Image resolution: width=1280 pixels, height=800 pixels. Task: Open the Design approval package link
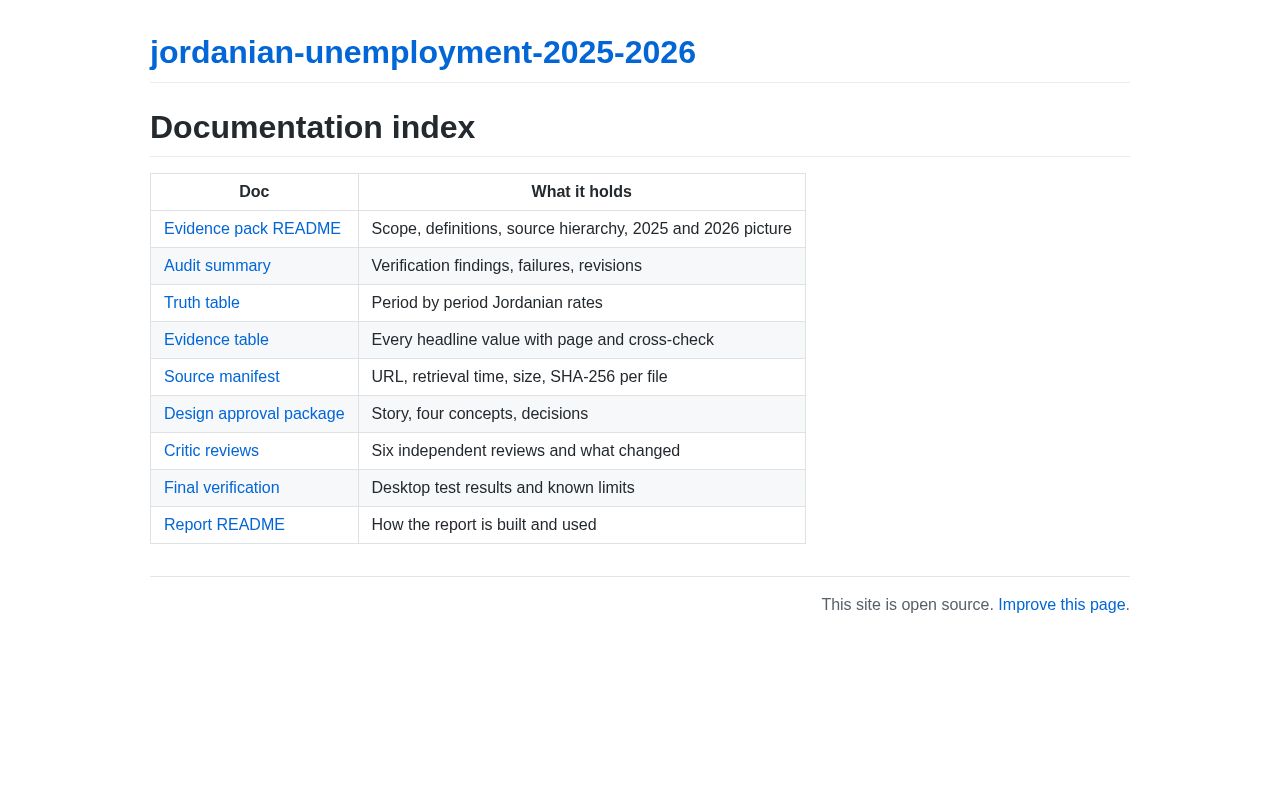point(254,414)
